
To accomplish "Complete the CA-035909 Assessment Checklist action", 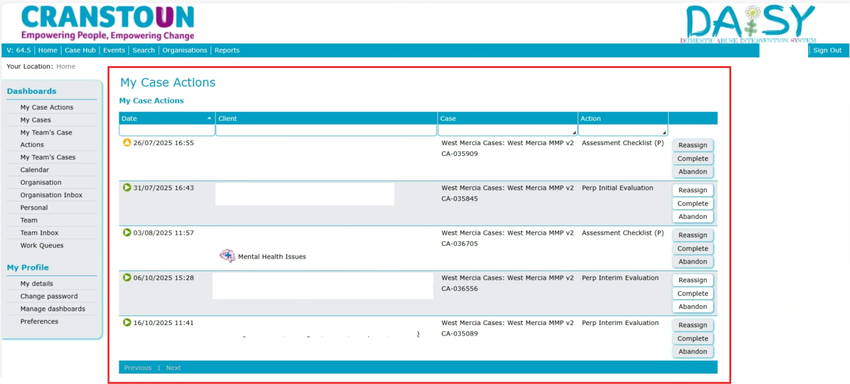I will (x=693, y=158).
